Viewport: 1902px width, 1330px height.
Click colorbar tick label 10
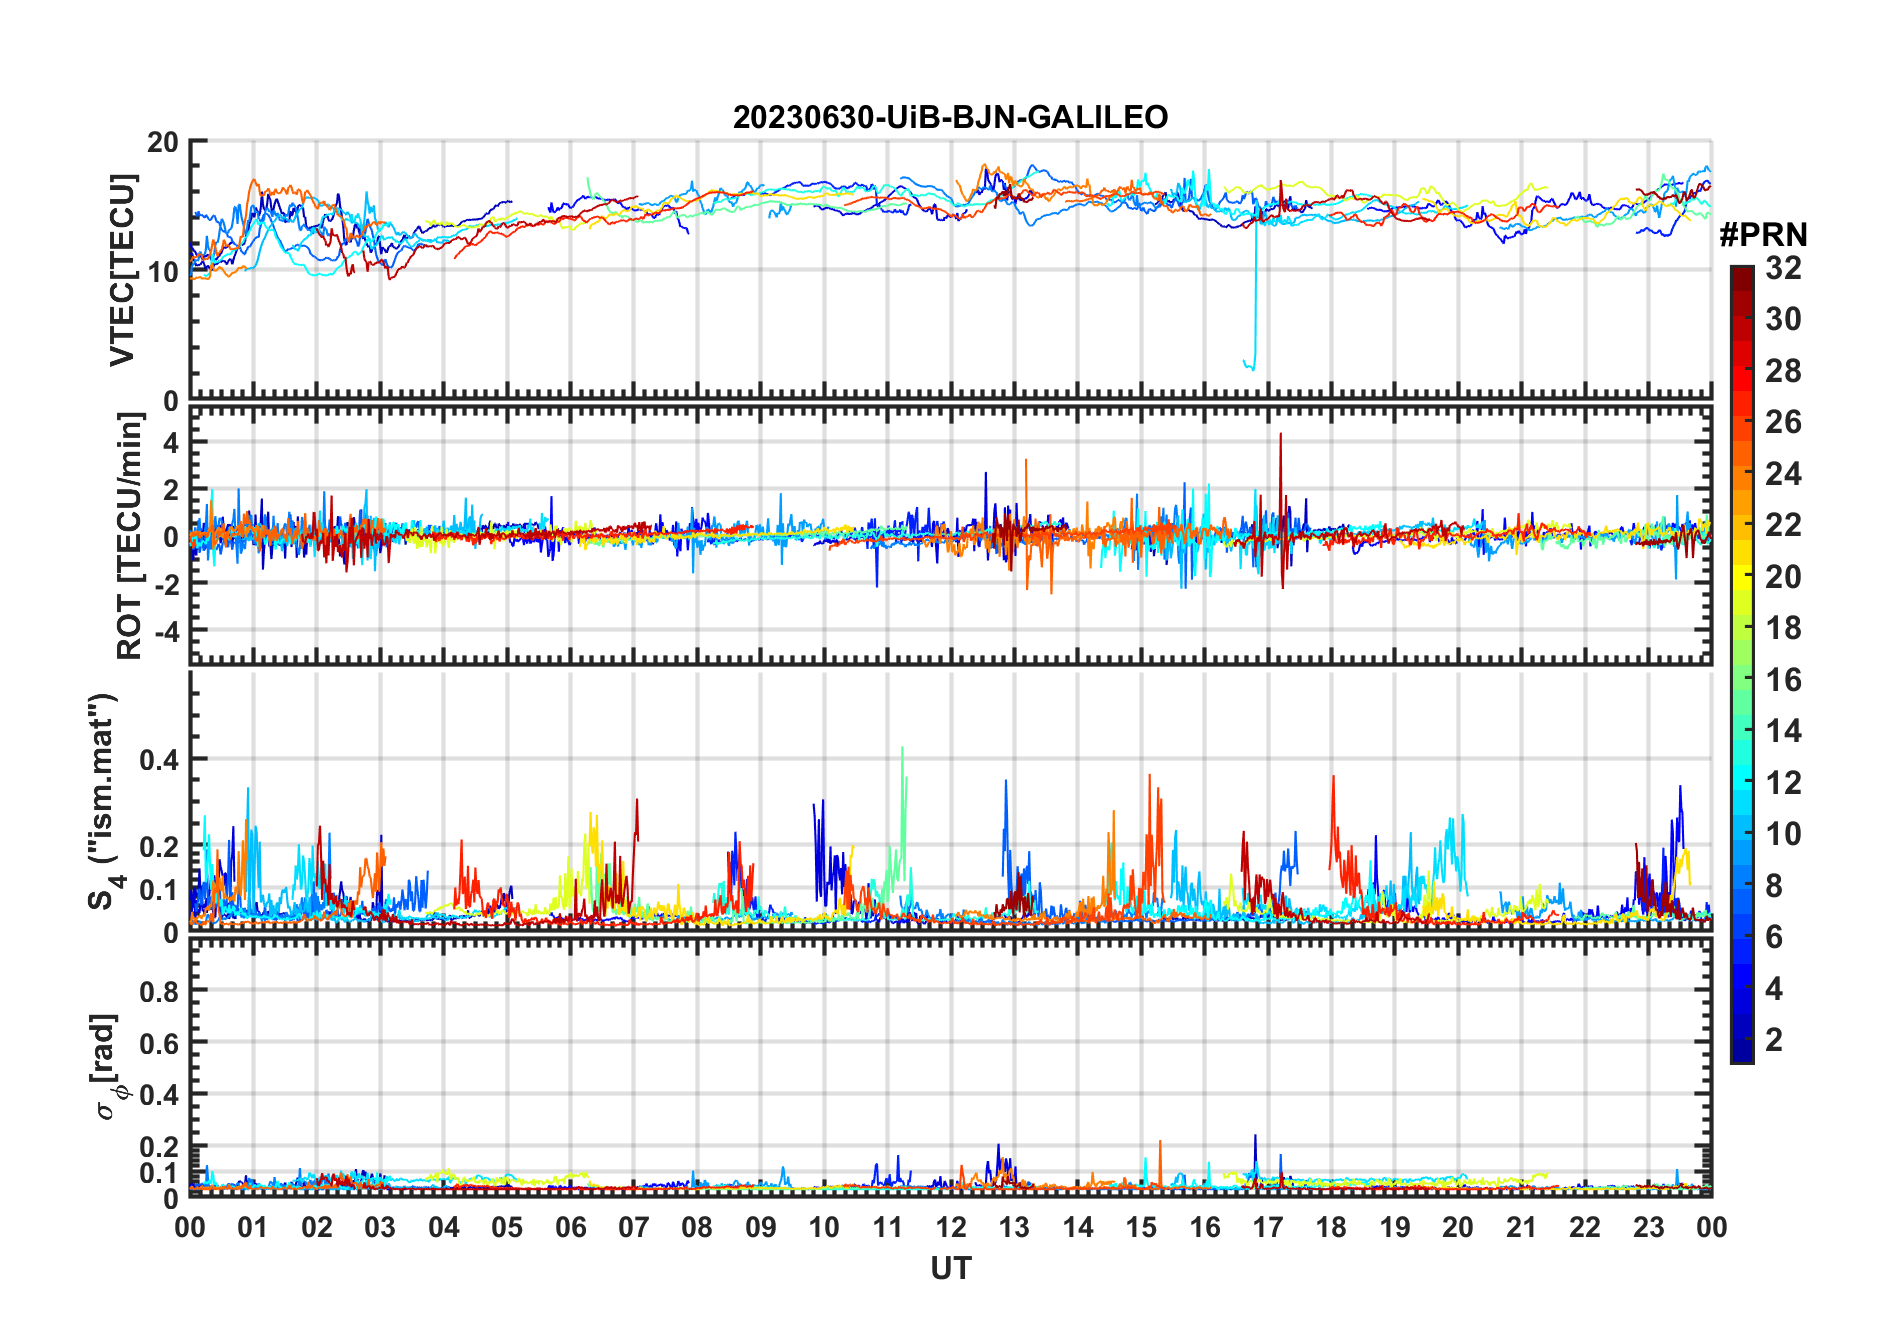tap(1783, 834)
